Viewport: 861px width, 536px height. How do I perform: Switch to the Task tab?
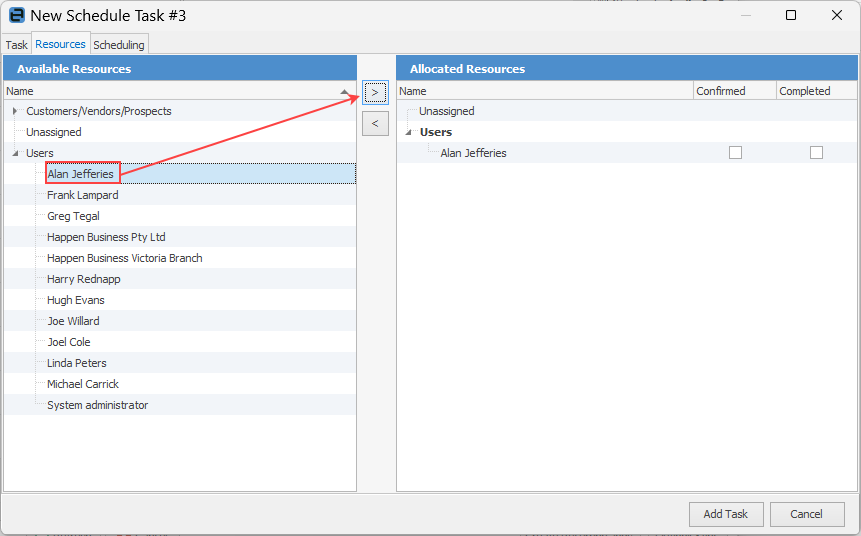tap(16, 44)
